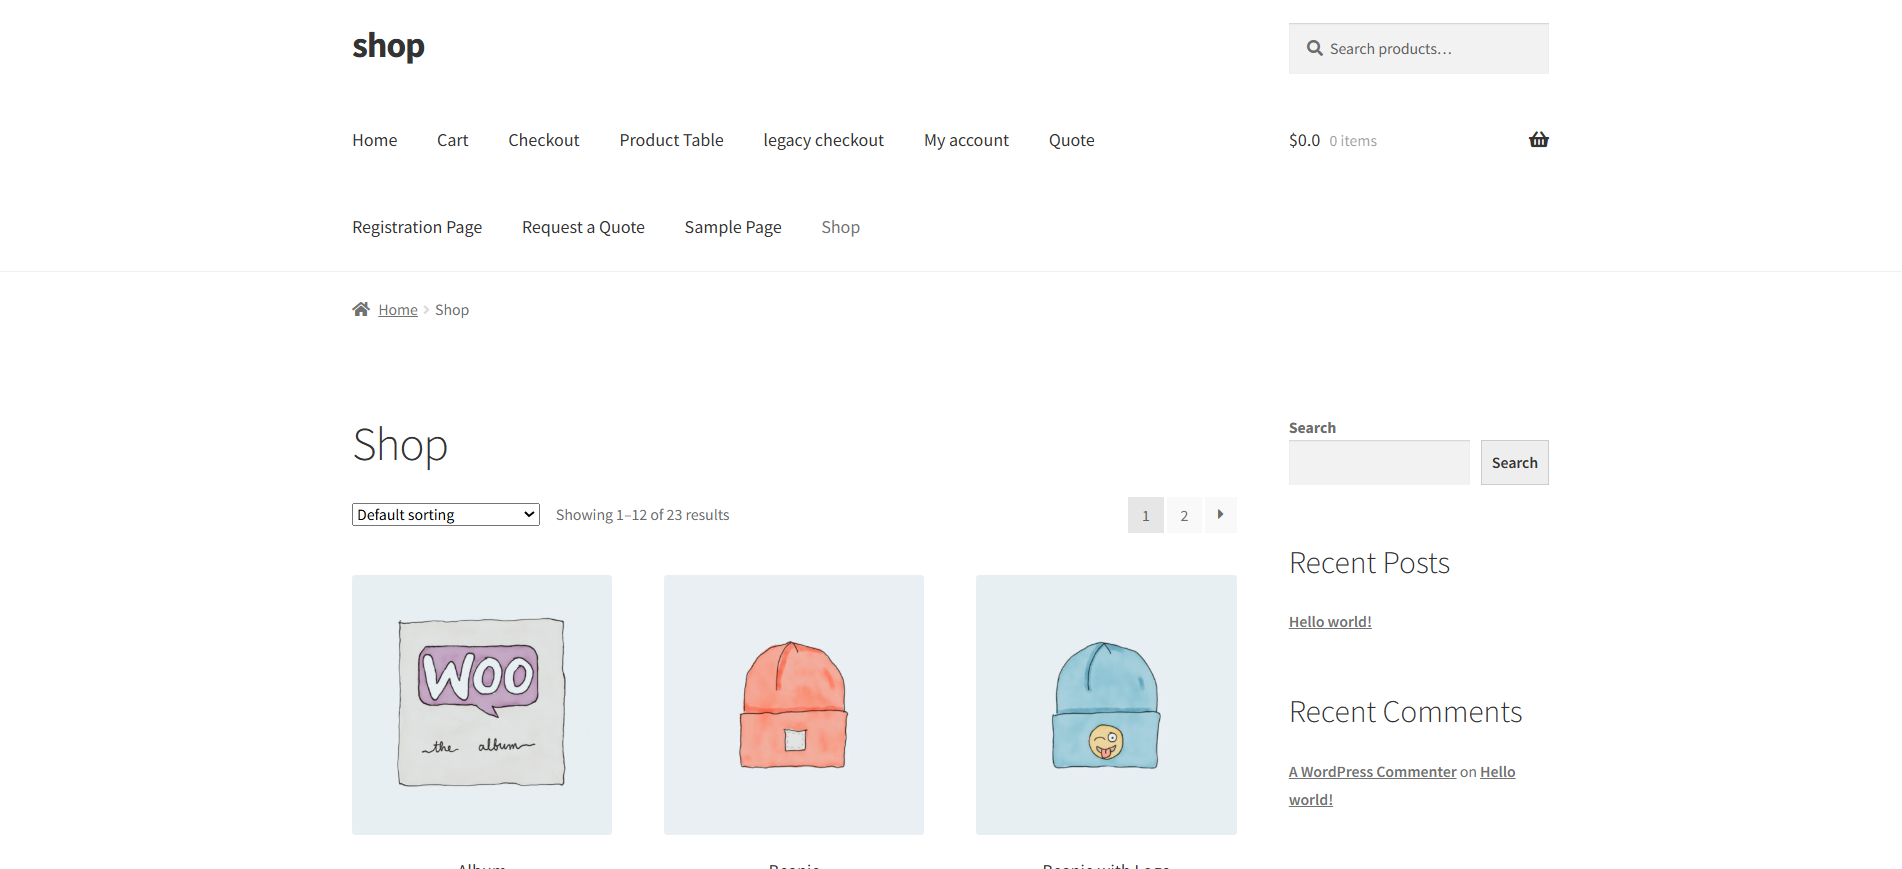Click the Home breadcrumb link
The width and height of the screenshot is (1902, 869).
tap(398, 310)
